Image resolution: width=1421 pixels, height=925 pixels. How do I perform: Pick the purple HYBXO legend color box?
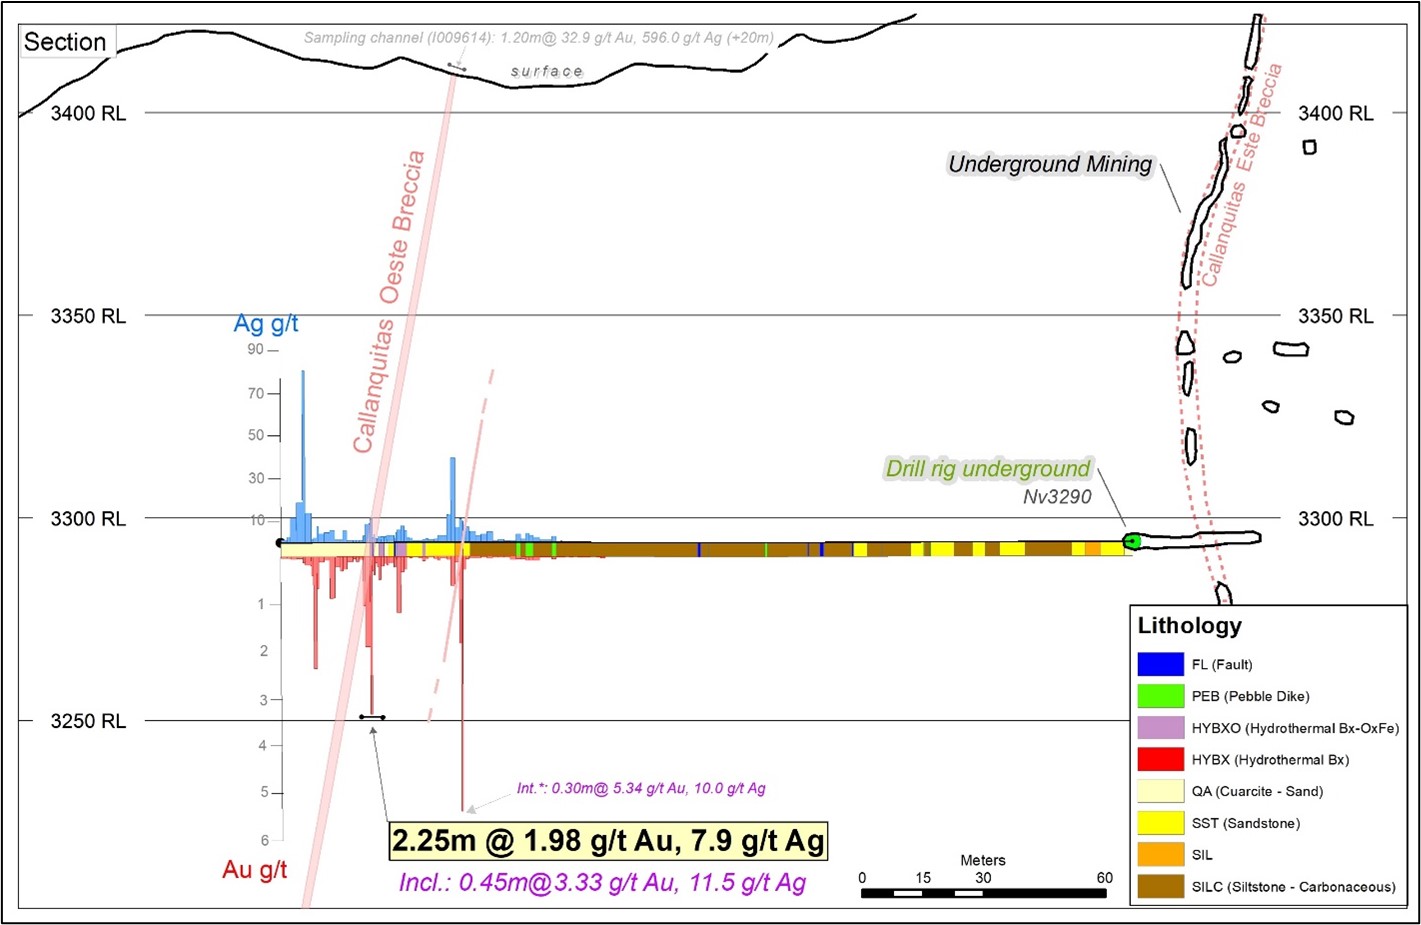1160,728
